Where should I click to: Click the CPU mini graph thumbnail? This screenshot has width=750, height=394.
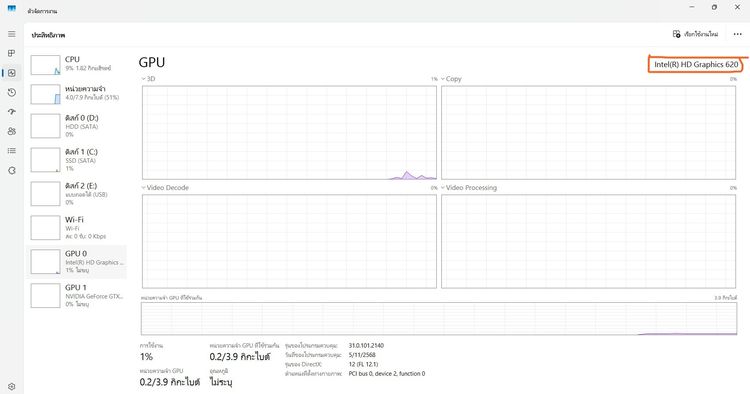click(45, 65)
